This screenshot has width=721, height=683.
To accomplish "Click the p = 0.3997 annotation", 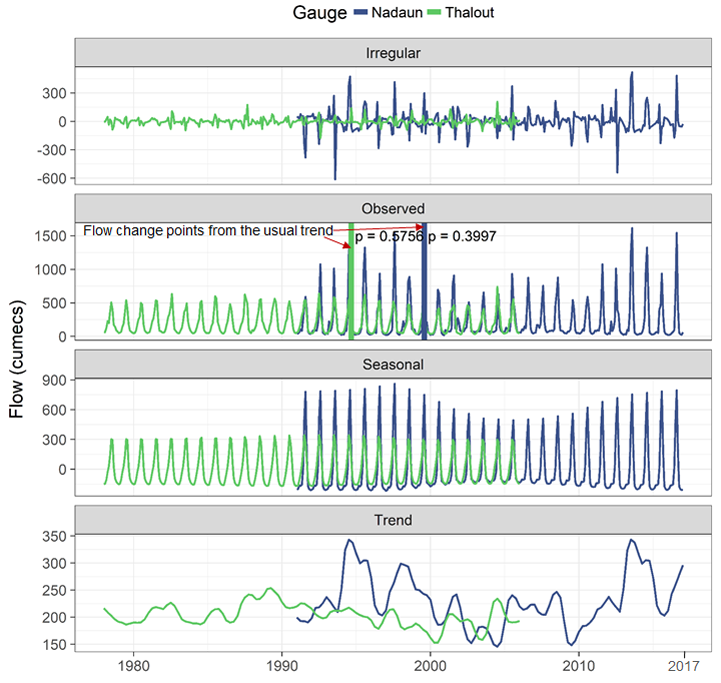I will pyautogui.click(x=462, y=237).
